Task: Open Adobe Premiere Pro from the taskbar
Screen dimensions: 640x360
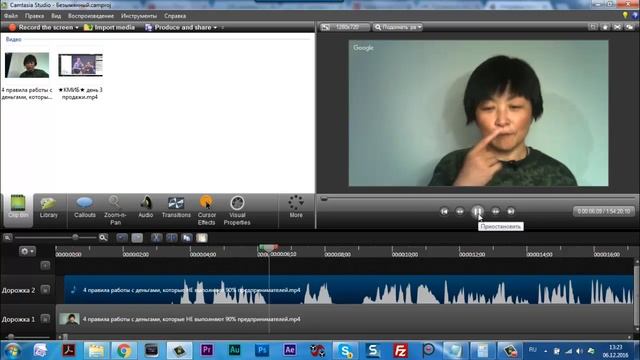Action: click(207, 350)
